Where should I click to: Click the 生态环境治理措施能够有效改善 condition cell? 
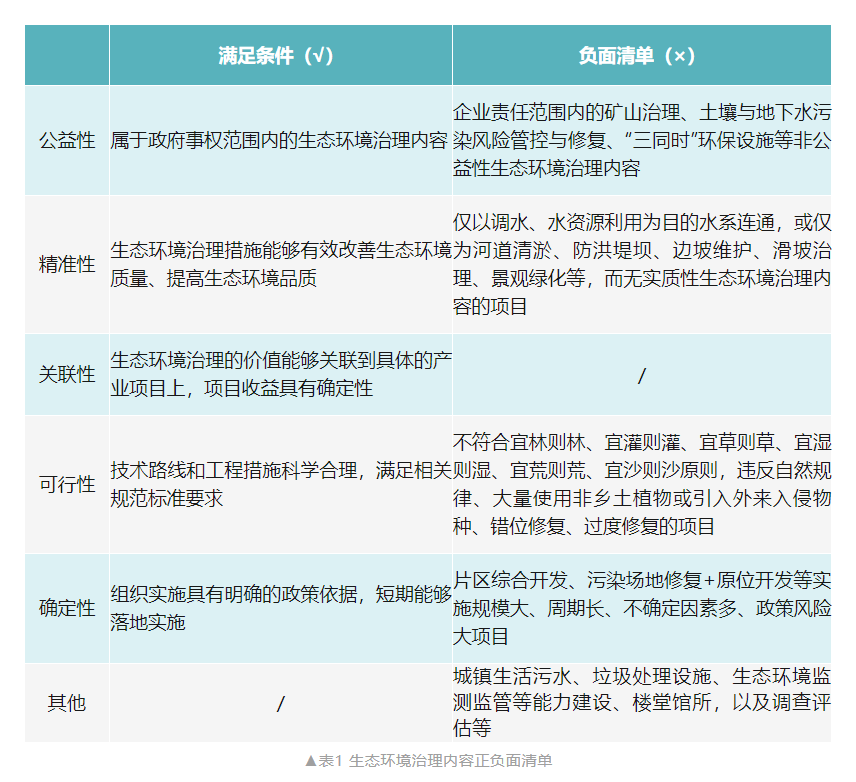tap(280, 264)
